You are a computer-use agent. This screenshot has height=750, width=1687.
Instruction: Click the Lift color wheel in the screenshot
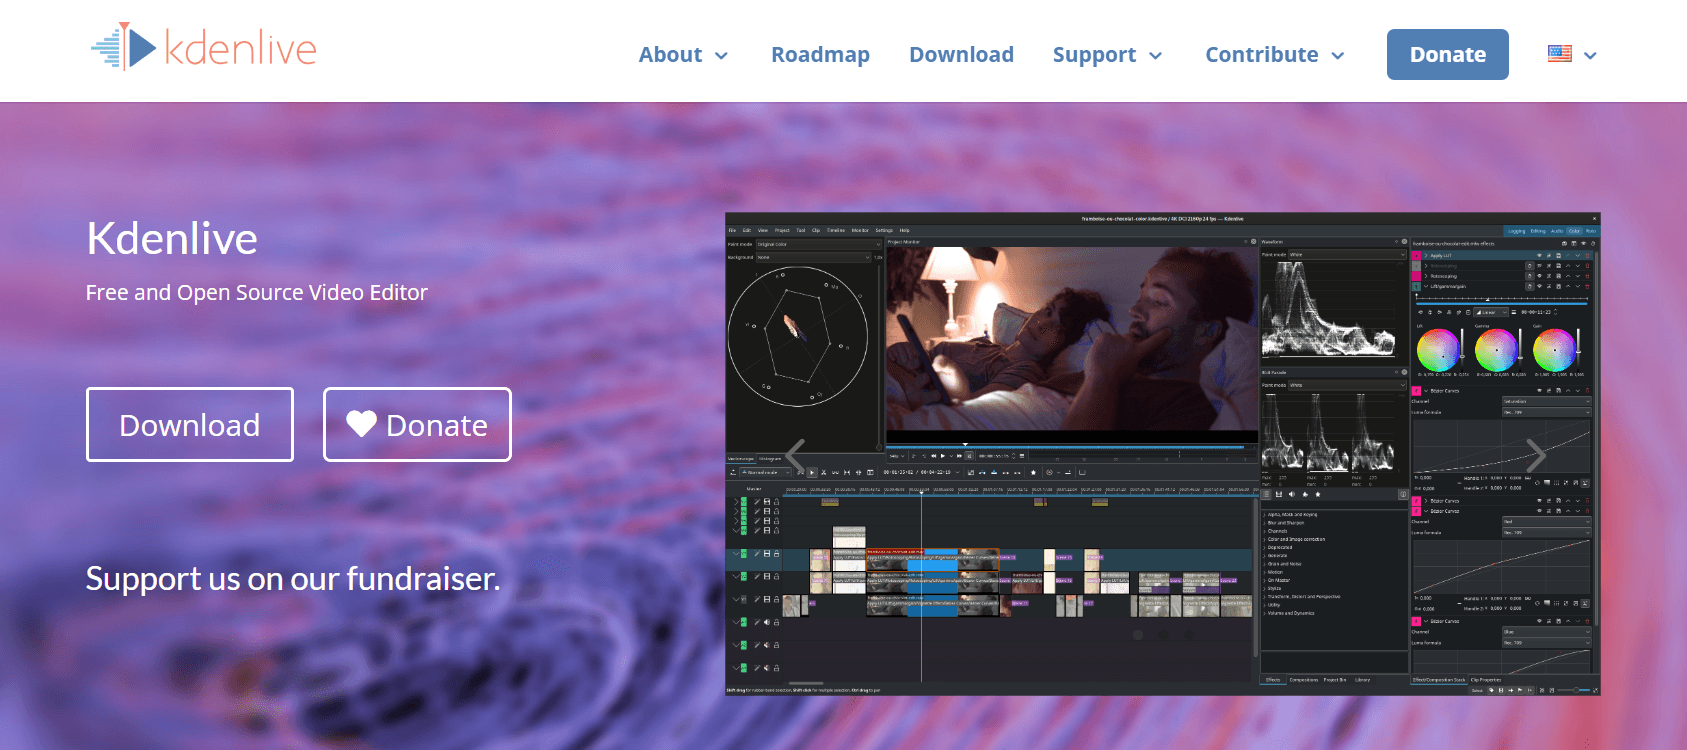[1438, 350]
